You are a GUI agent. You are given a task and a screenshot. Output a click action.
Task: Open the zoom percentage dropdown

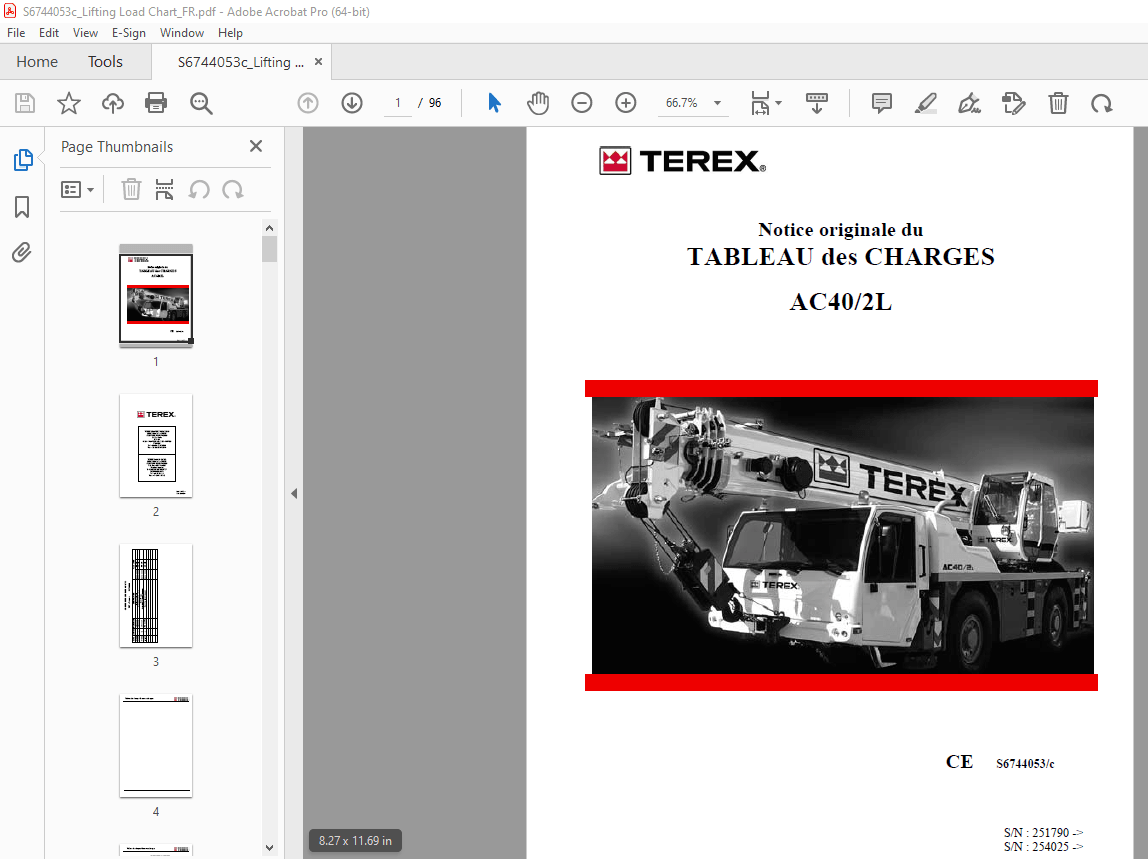(x=716, y=102)
